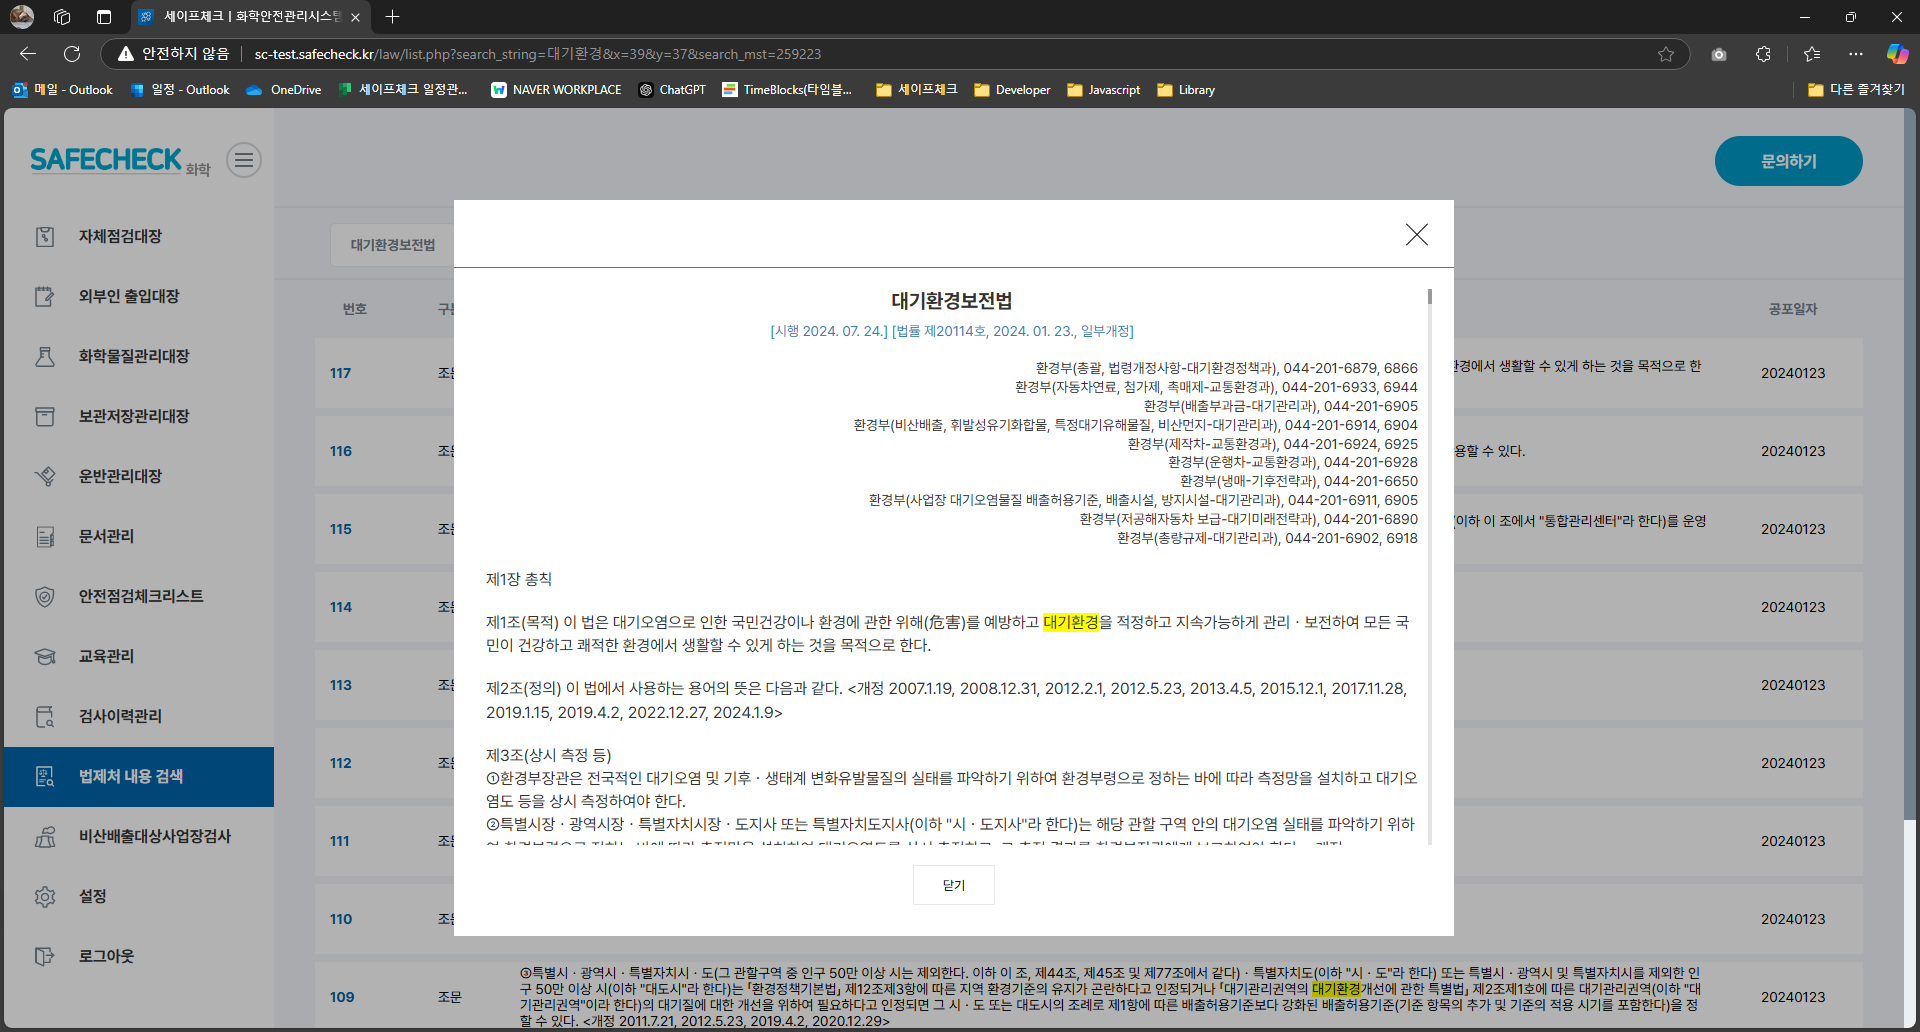
Task: Click row number 111 in the list
Action: [x=340, y=841]
